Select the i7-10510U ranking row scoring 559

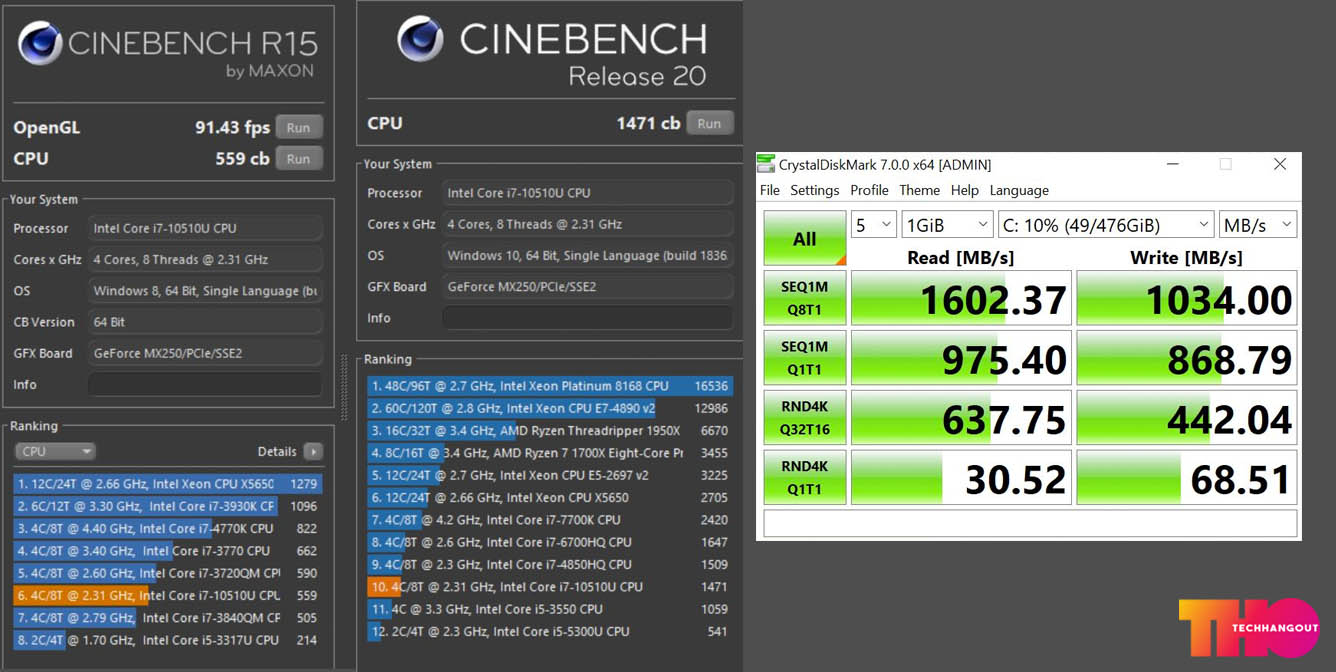[x=168, y=595]
